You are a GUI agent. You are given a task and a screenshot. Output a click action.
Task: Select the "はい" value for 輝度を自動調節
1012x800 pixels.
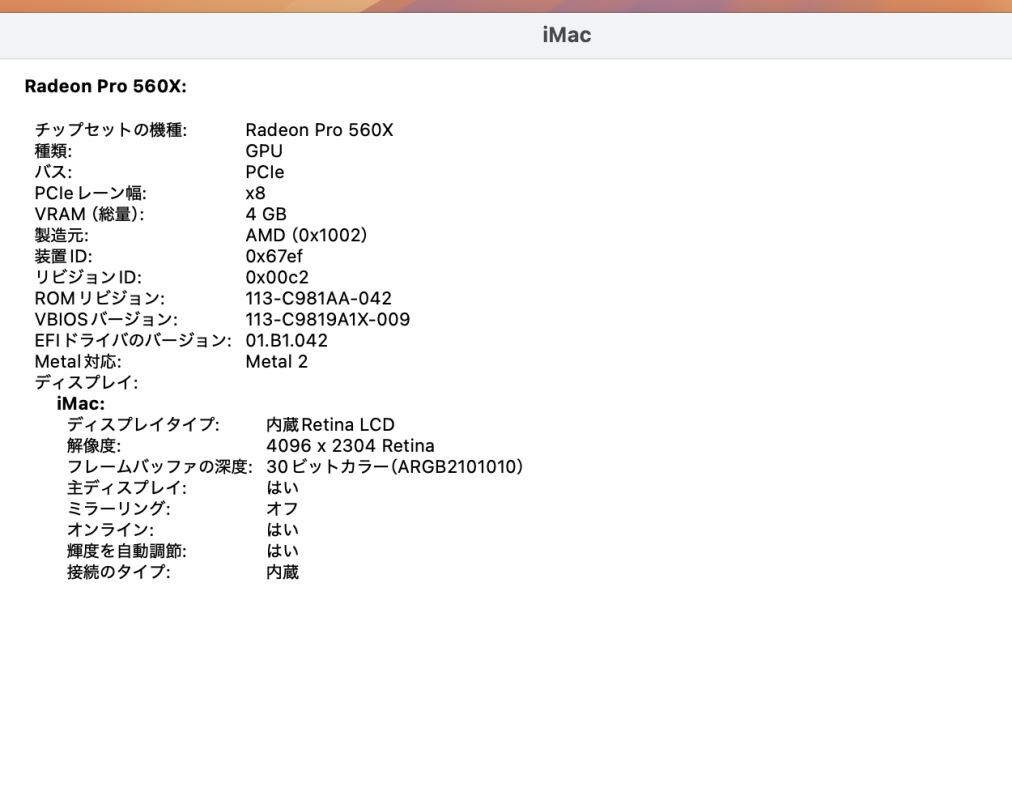pos(282,551)
